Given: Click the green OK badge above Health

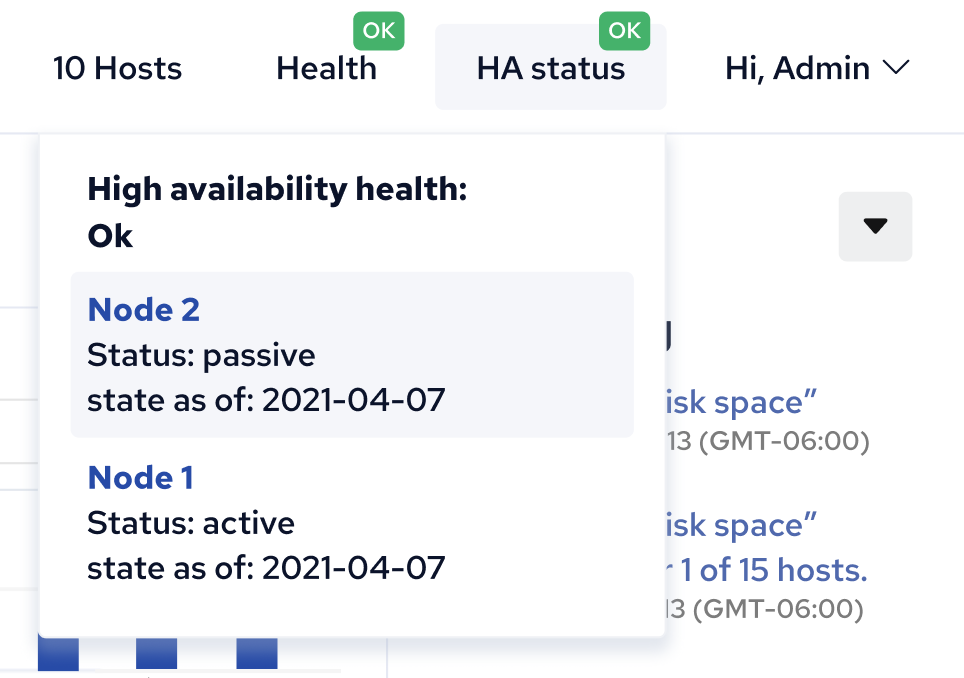Looking at the screenshot, I should click(x=378, y=30).
